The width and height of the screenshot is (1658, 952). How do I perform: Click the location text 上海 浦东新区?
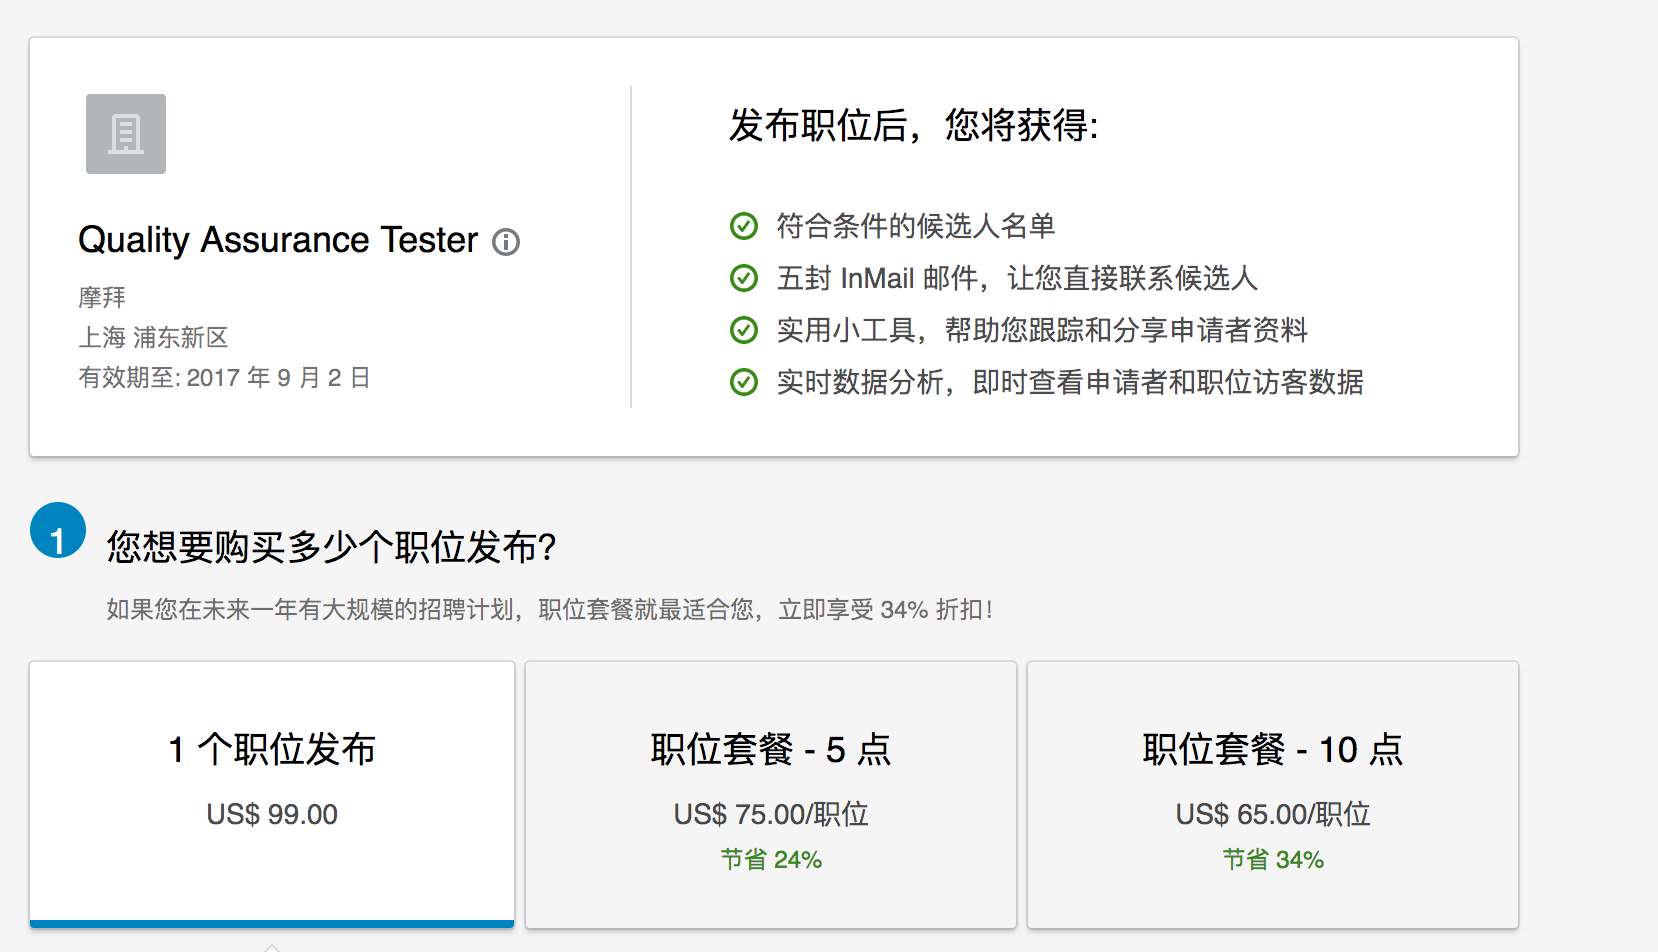click(154, 337)
